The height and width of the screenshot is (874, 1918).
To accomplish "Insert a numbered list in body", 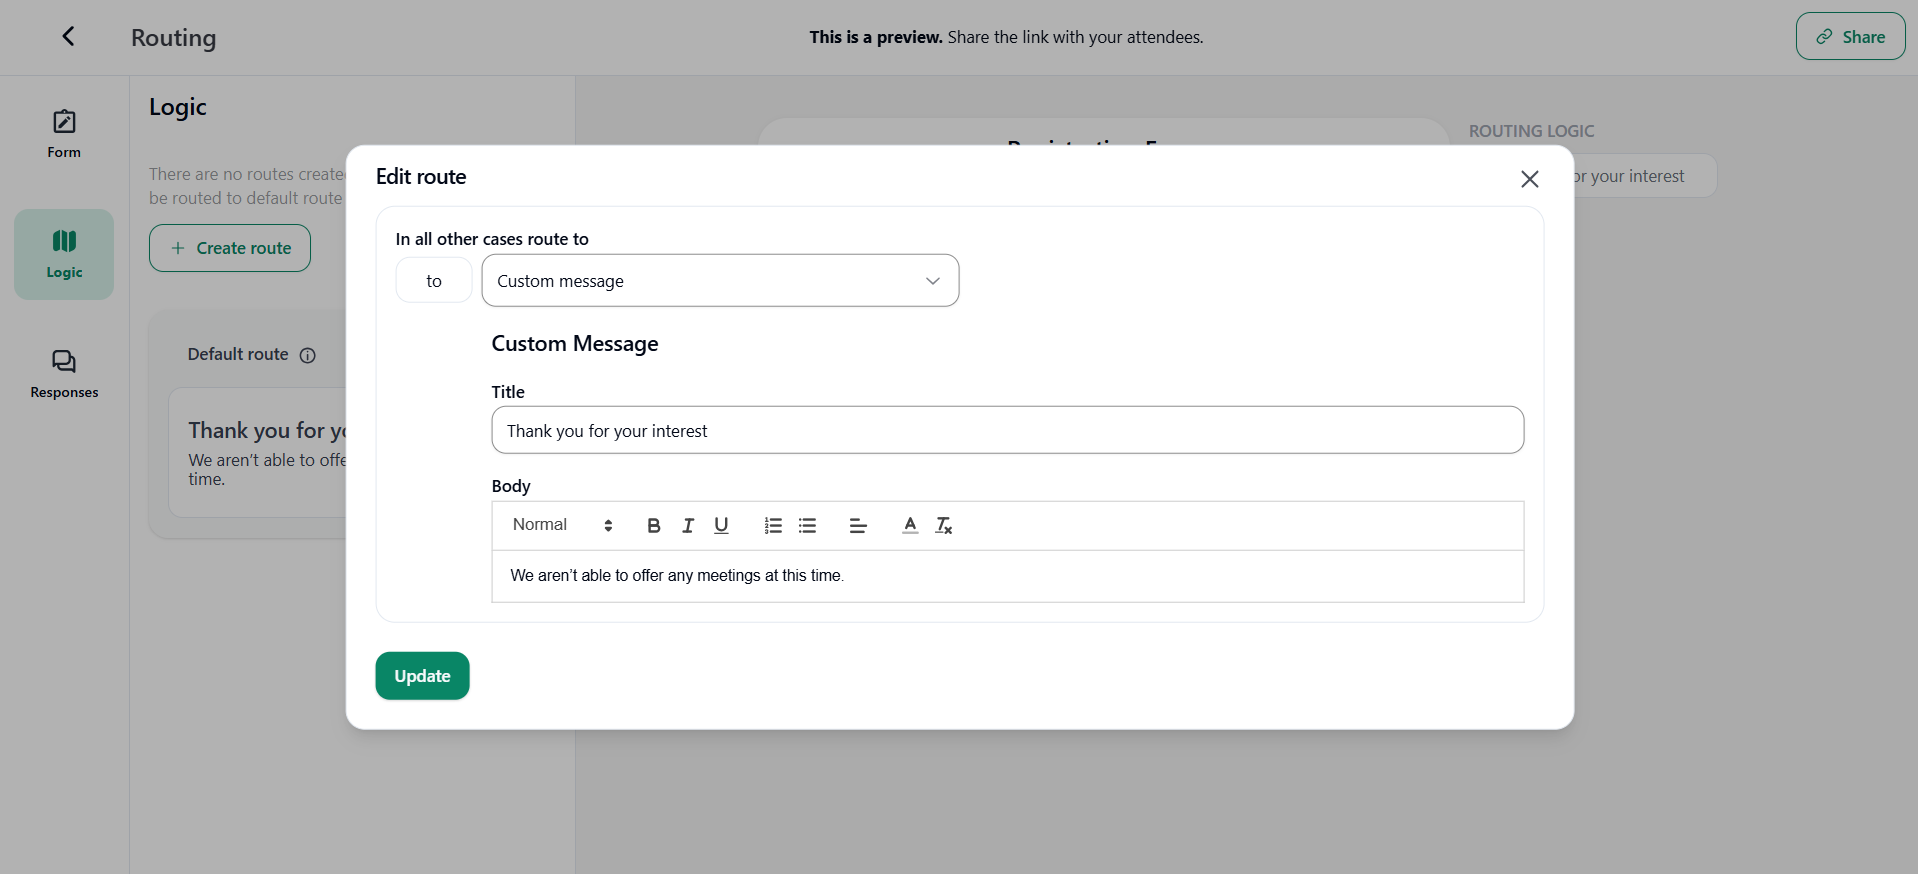I will coord(773,526).
